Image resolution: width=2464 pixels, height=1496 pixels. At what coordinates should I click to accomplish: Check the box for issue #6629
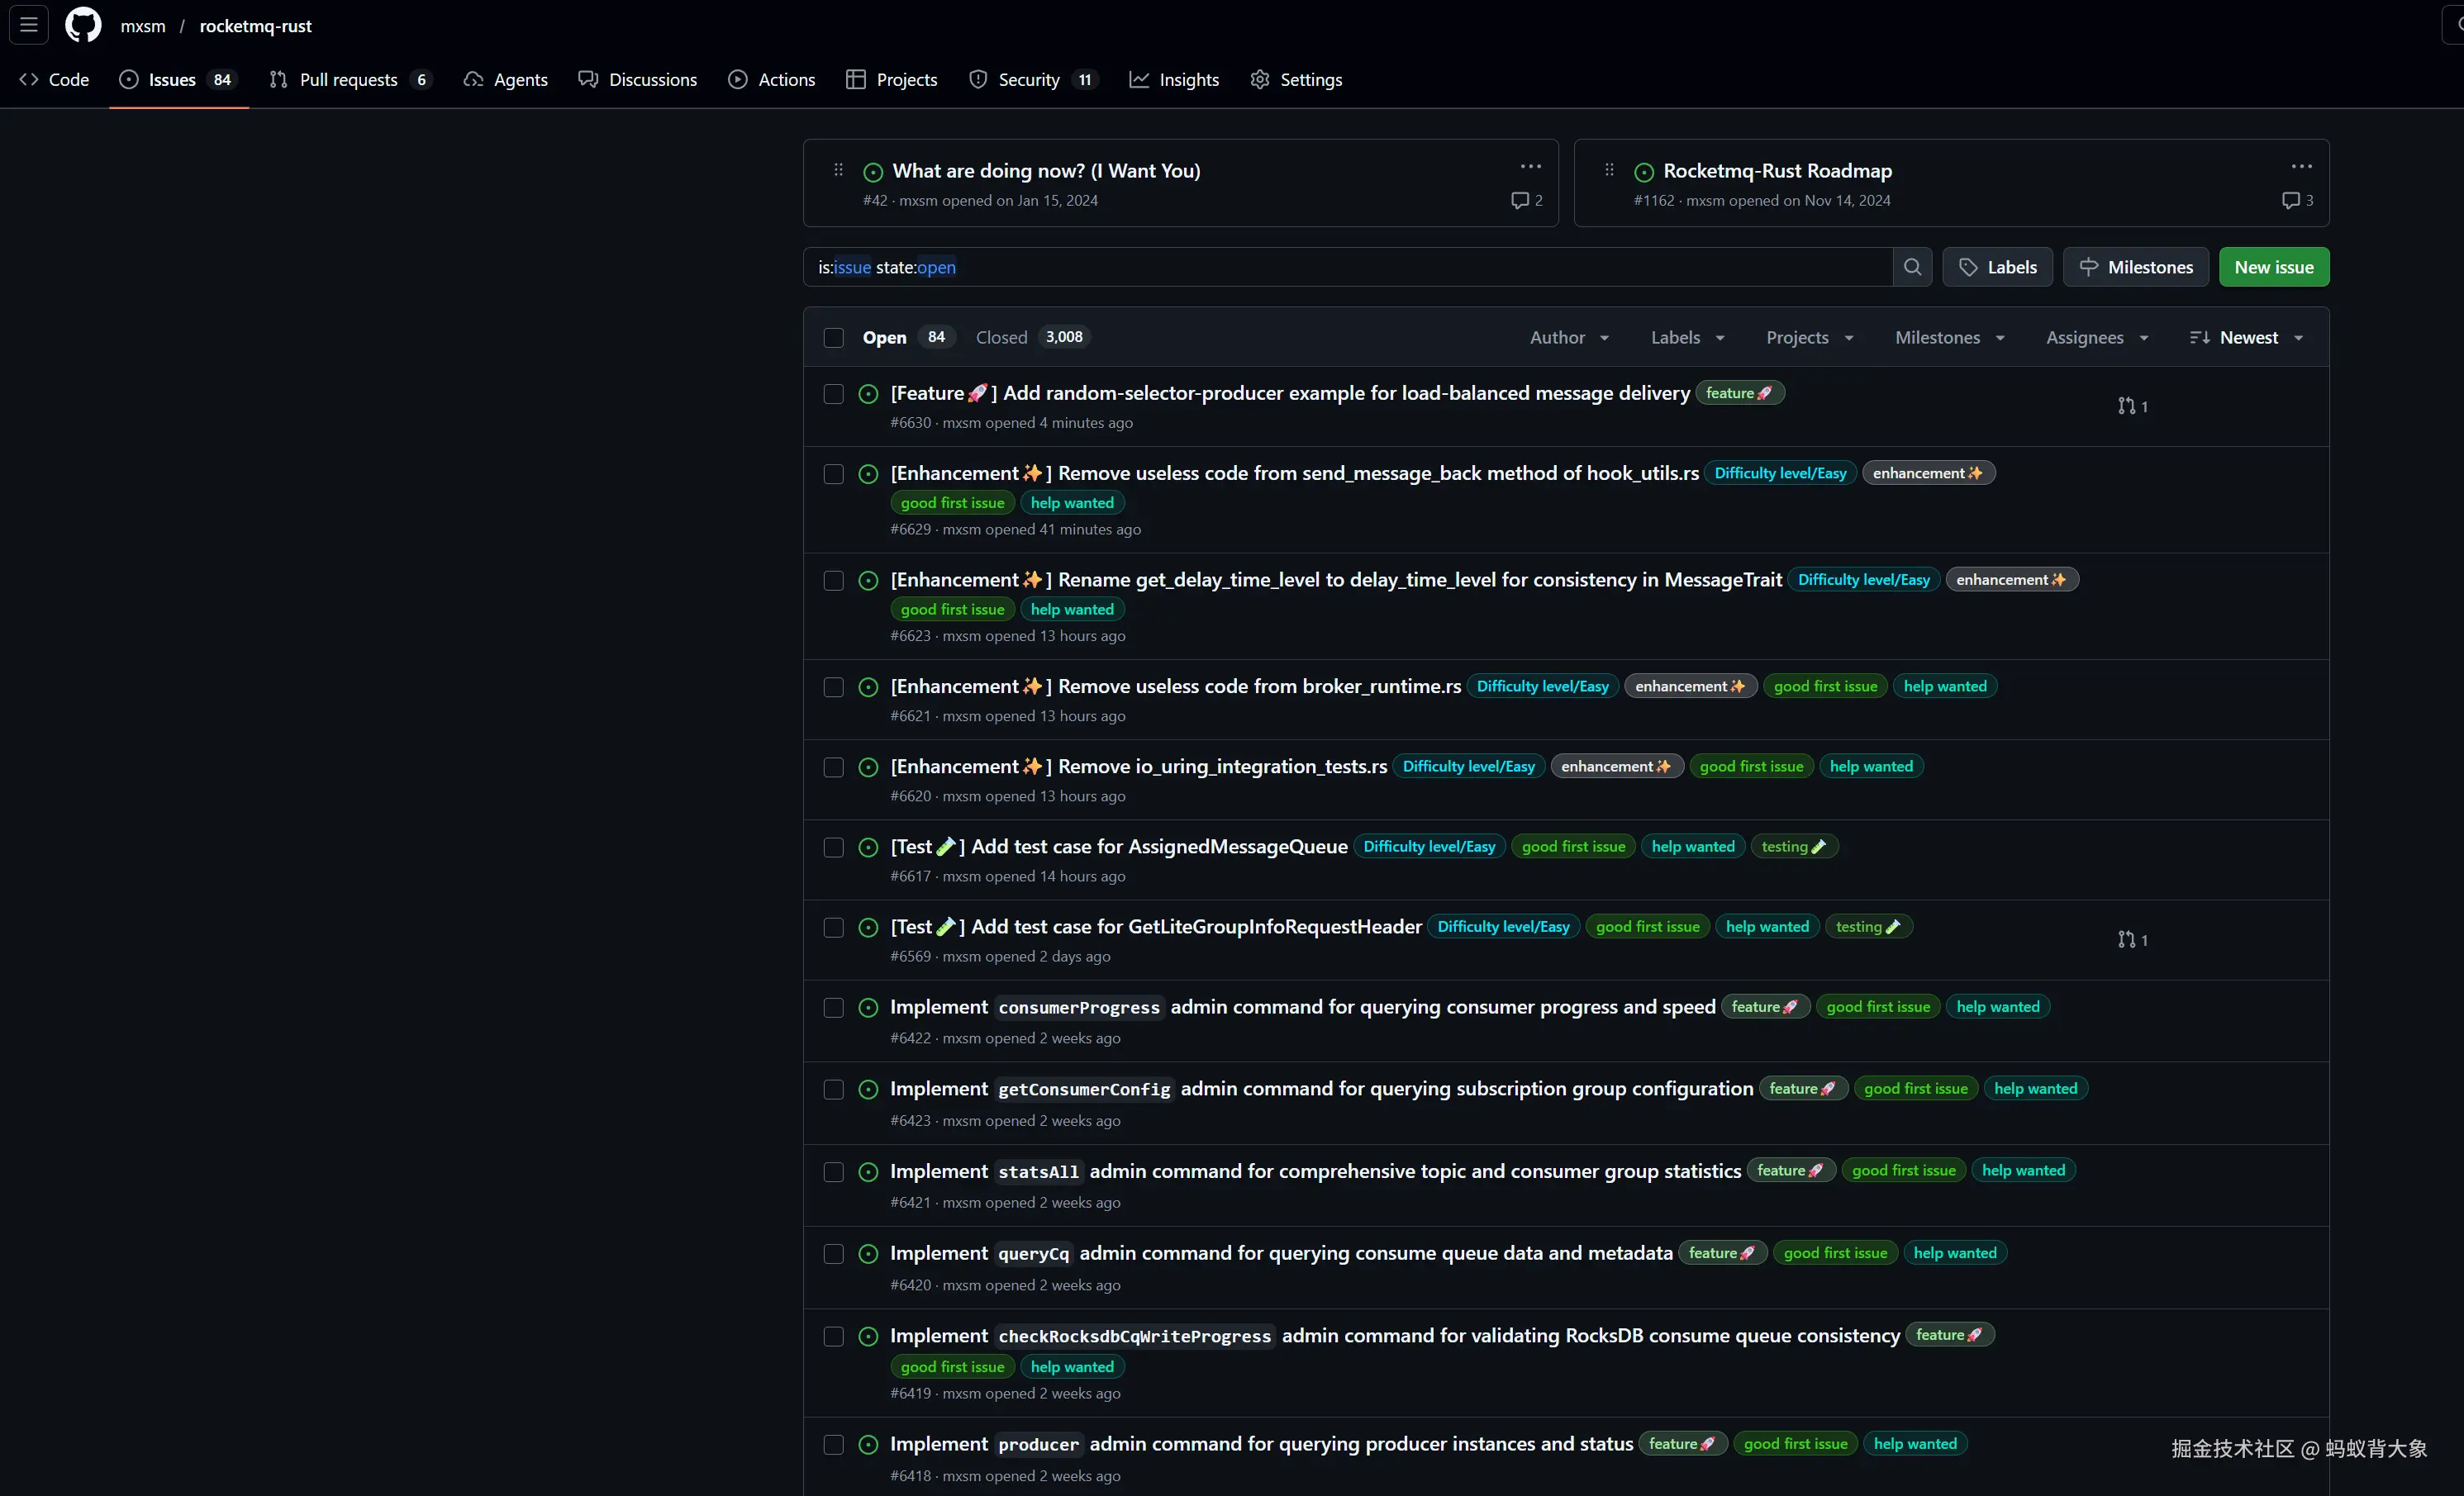[x=833, y=474]
